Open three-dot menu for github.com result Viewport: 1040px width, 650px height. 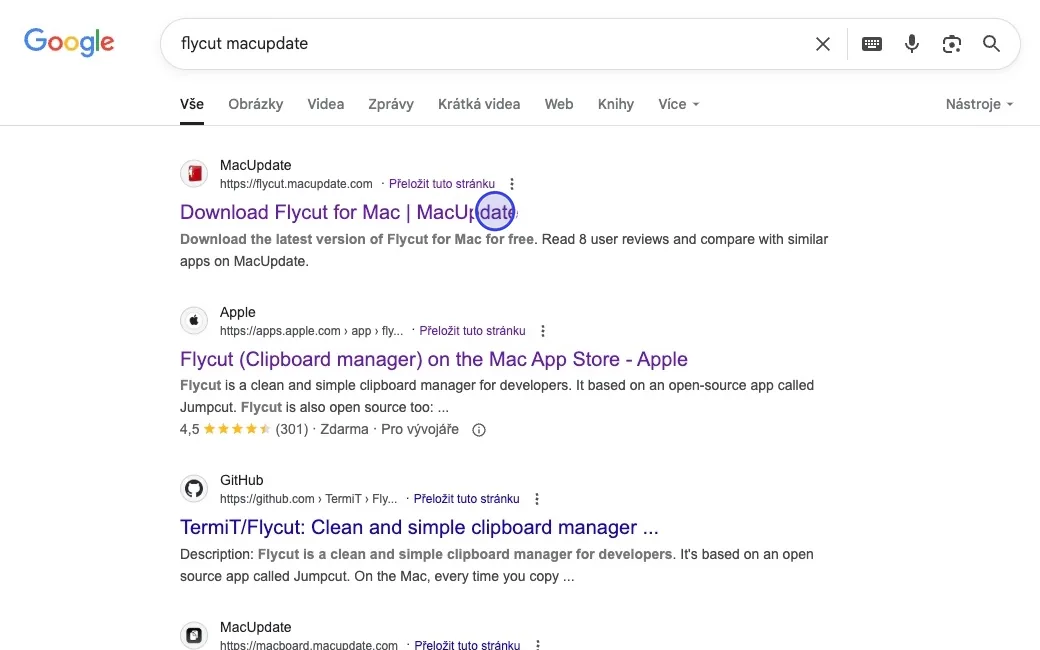click(x=537, y=499)
